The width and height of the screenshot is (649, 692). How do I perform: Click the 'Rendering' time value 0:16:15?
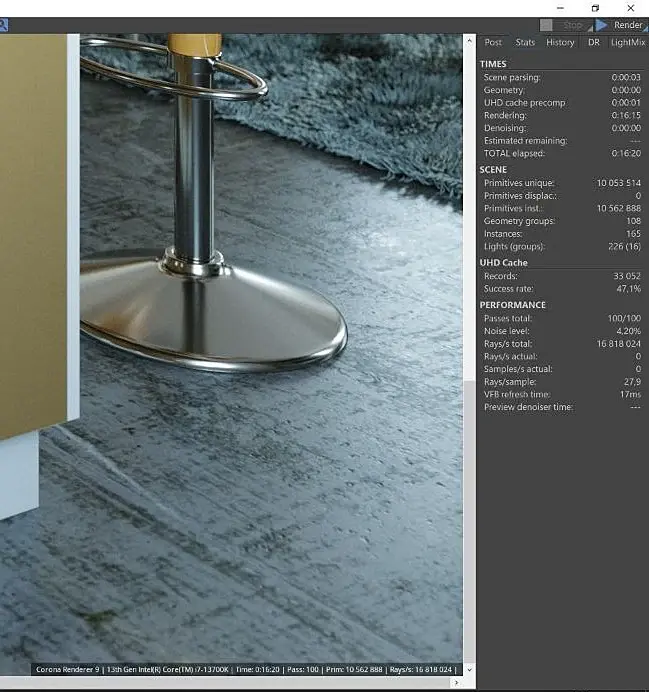pos(626,115)
